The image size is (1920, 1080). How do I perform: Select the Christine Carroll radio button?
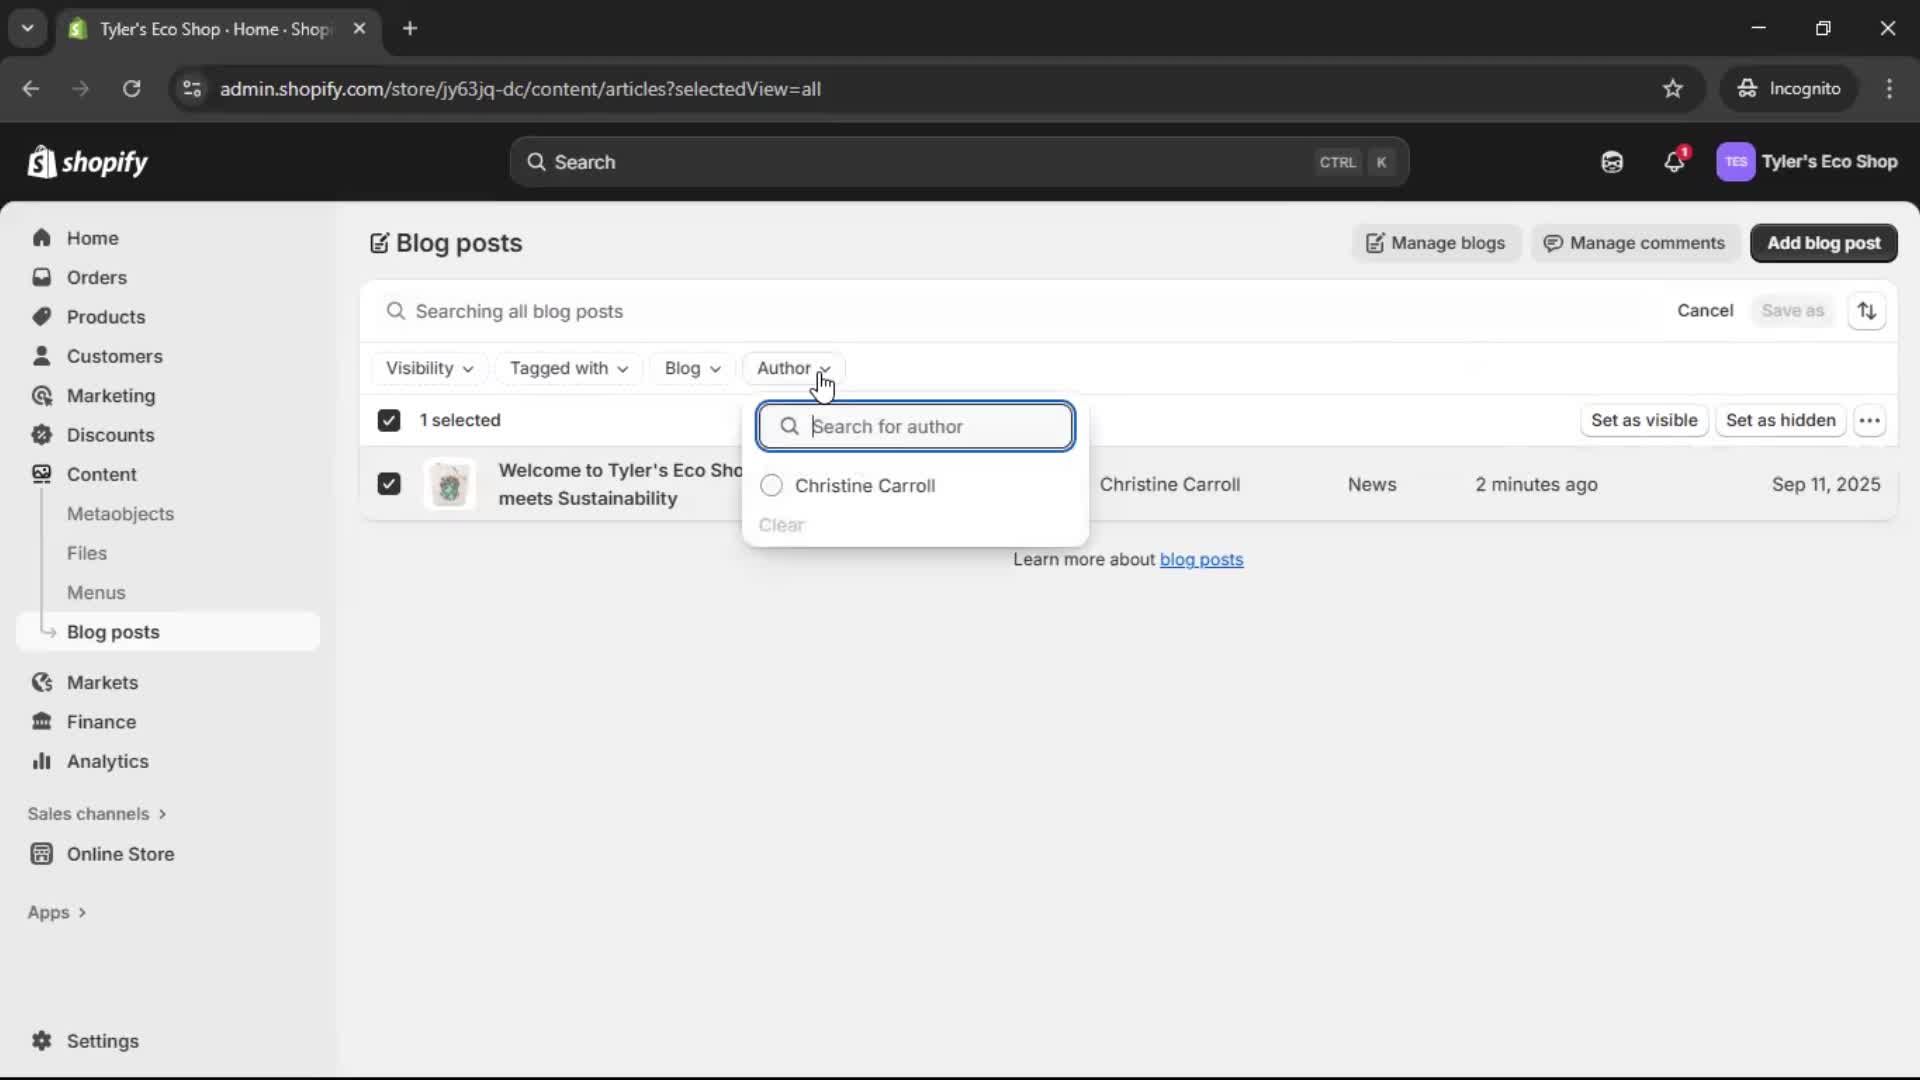(x=771, y=485)
